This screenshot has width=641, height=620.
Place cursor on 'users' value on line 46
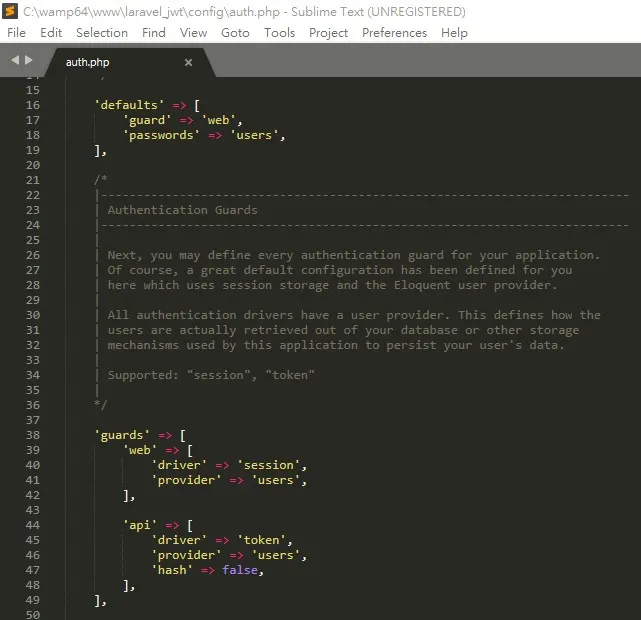click(x=276, y=555)
